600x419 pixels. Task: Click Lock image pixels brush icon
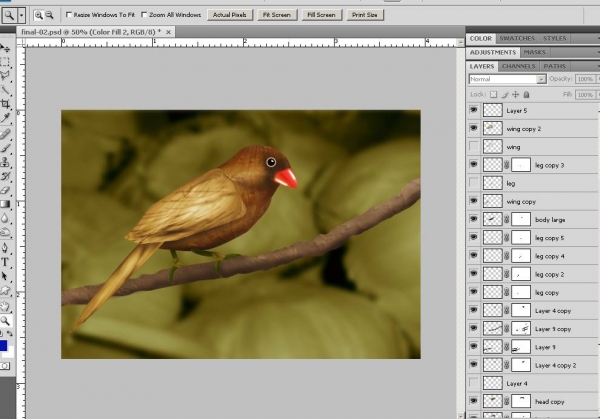click(x=505, y=95)
